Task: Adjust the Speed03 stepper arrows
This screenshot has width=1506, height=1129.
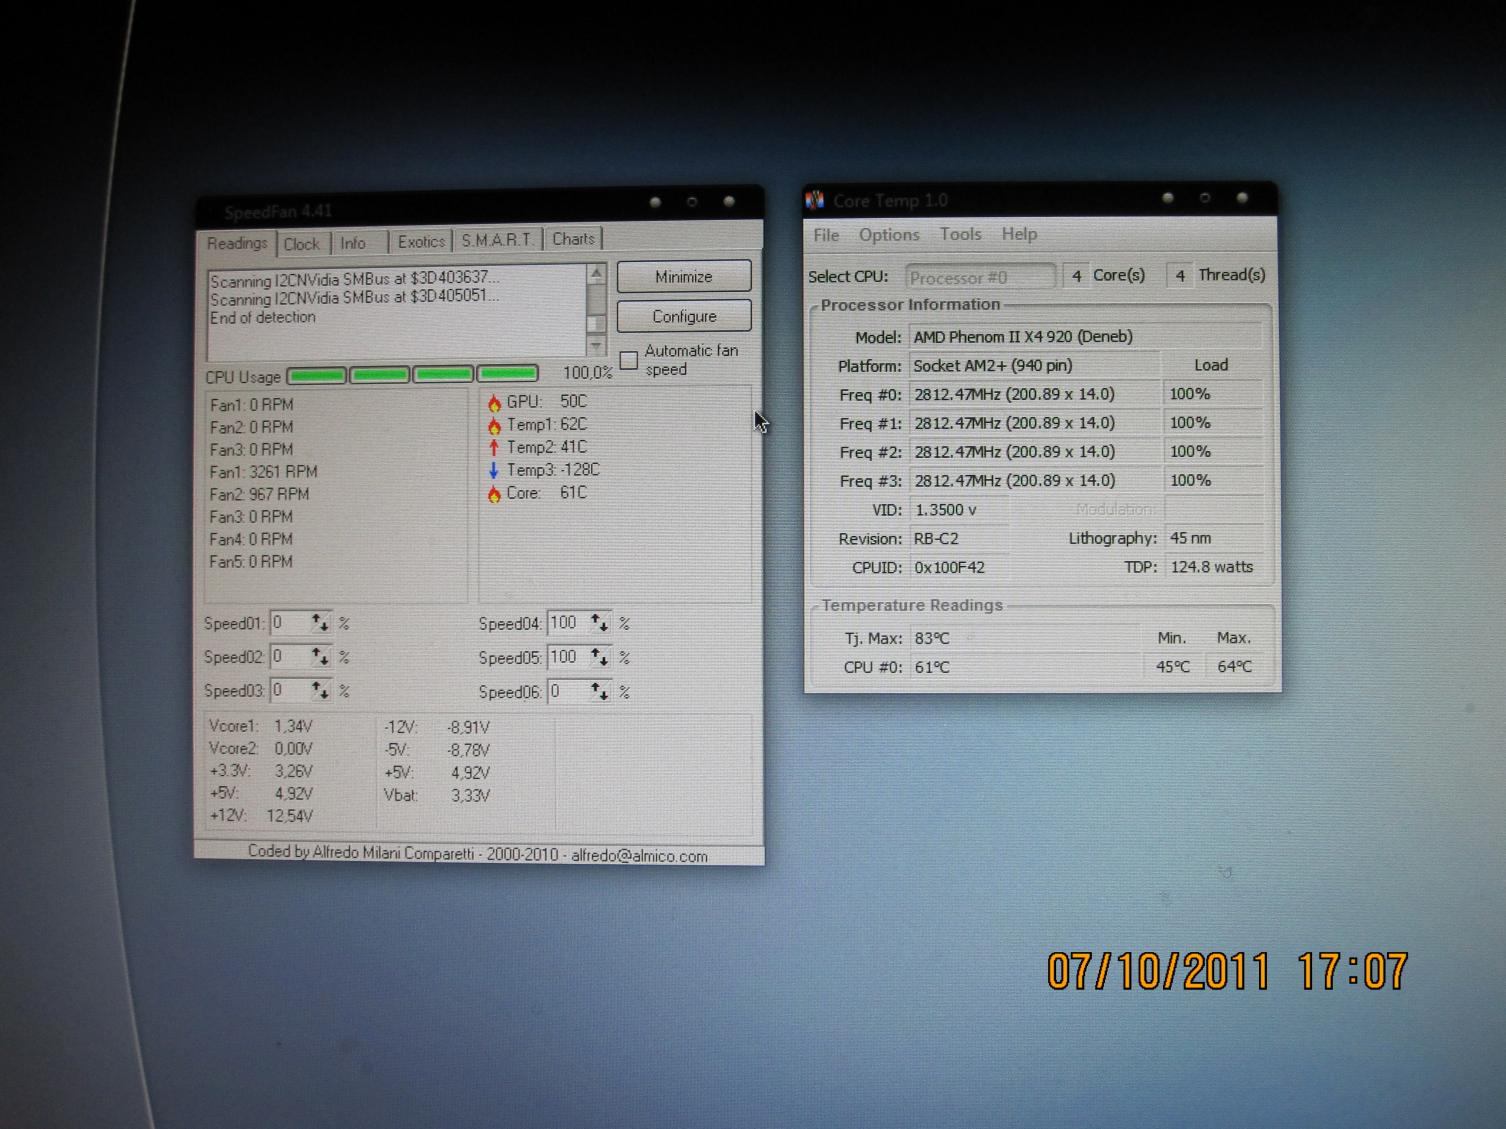Action: point(320,691)
